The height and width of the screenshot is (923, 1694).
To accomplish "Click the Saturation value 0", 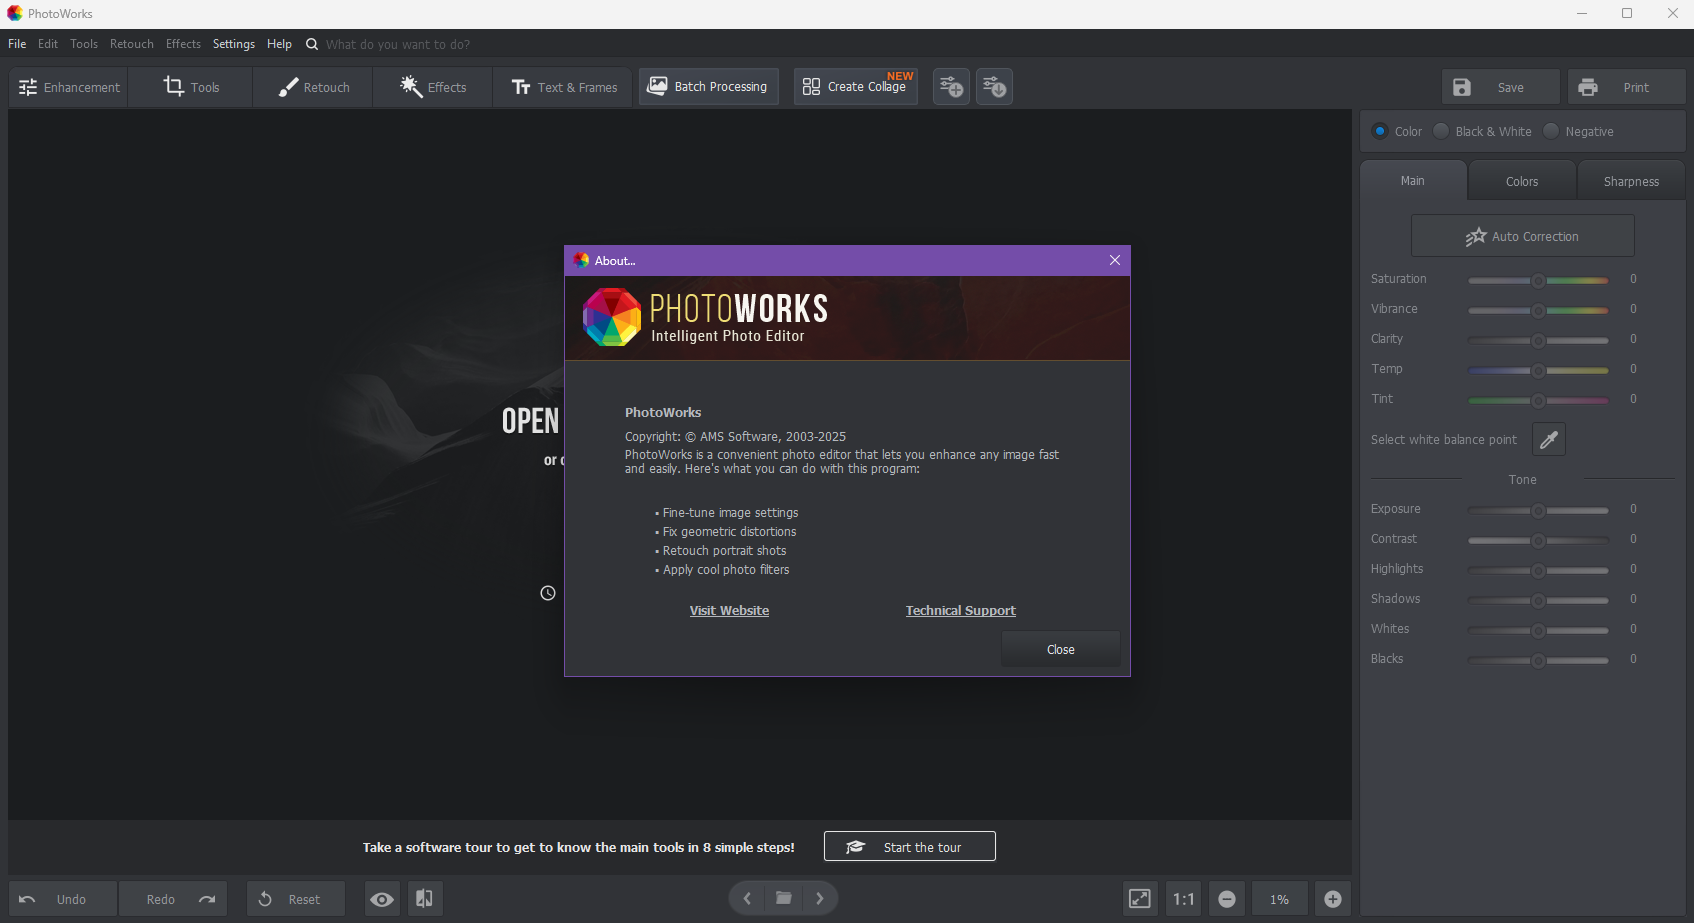I will 1633,279.
